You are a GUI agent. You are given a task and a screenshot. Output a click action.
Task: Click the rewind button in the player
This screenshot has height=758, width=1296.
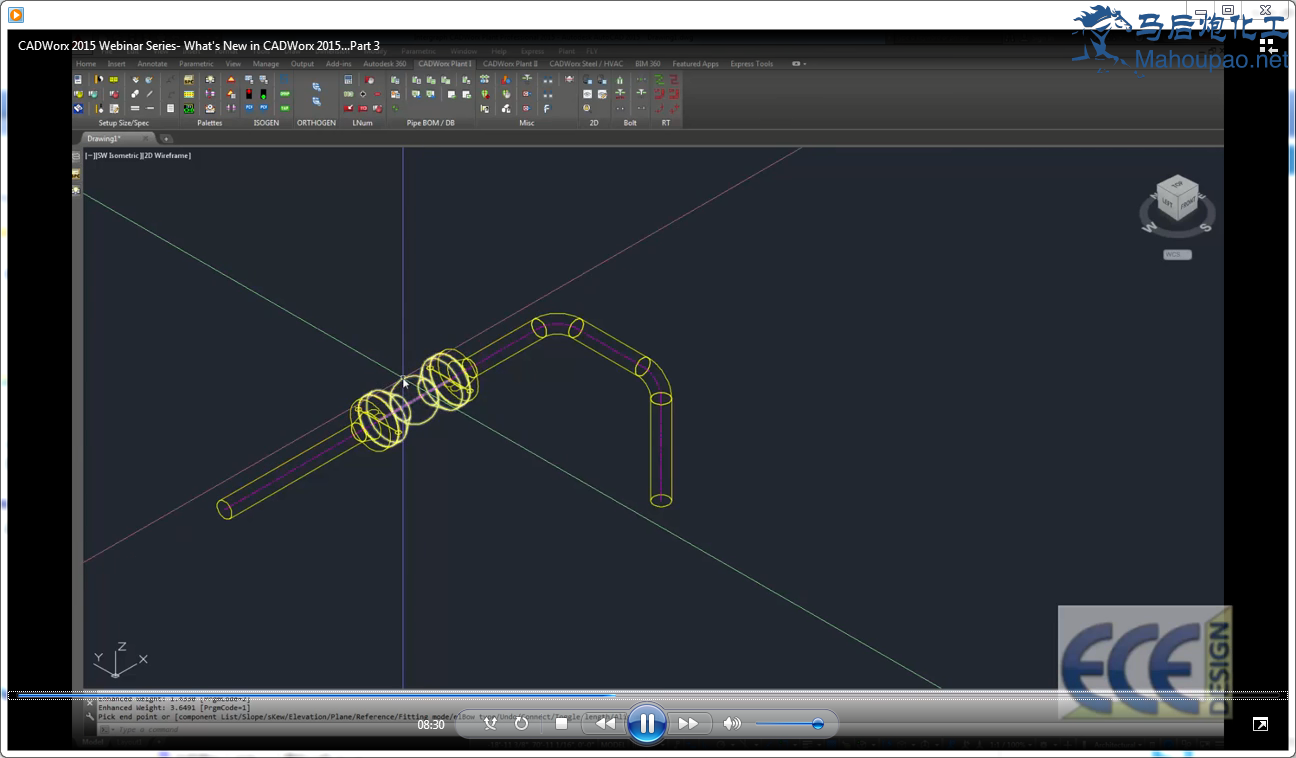point(606,723)
